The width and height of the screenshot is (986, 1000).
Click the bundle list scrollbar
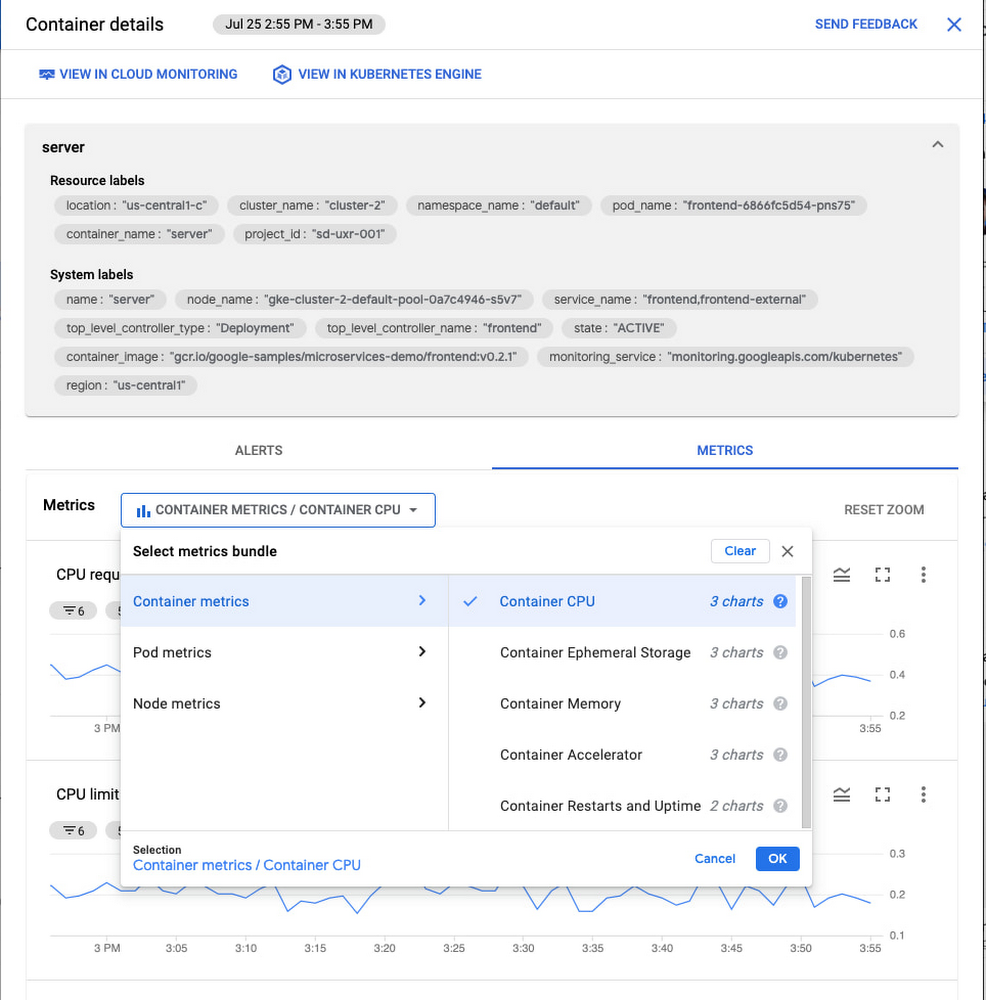point(806,702)
